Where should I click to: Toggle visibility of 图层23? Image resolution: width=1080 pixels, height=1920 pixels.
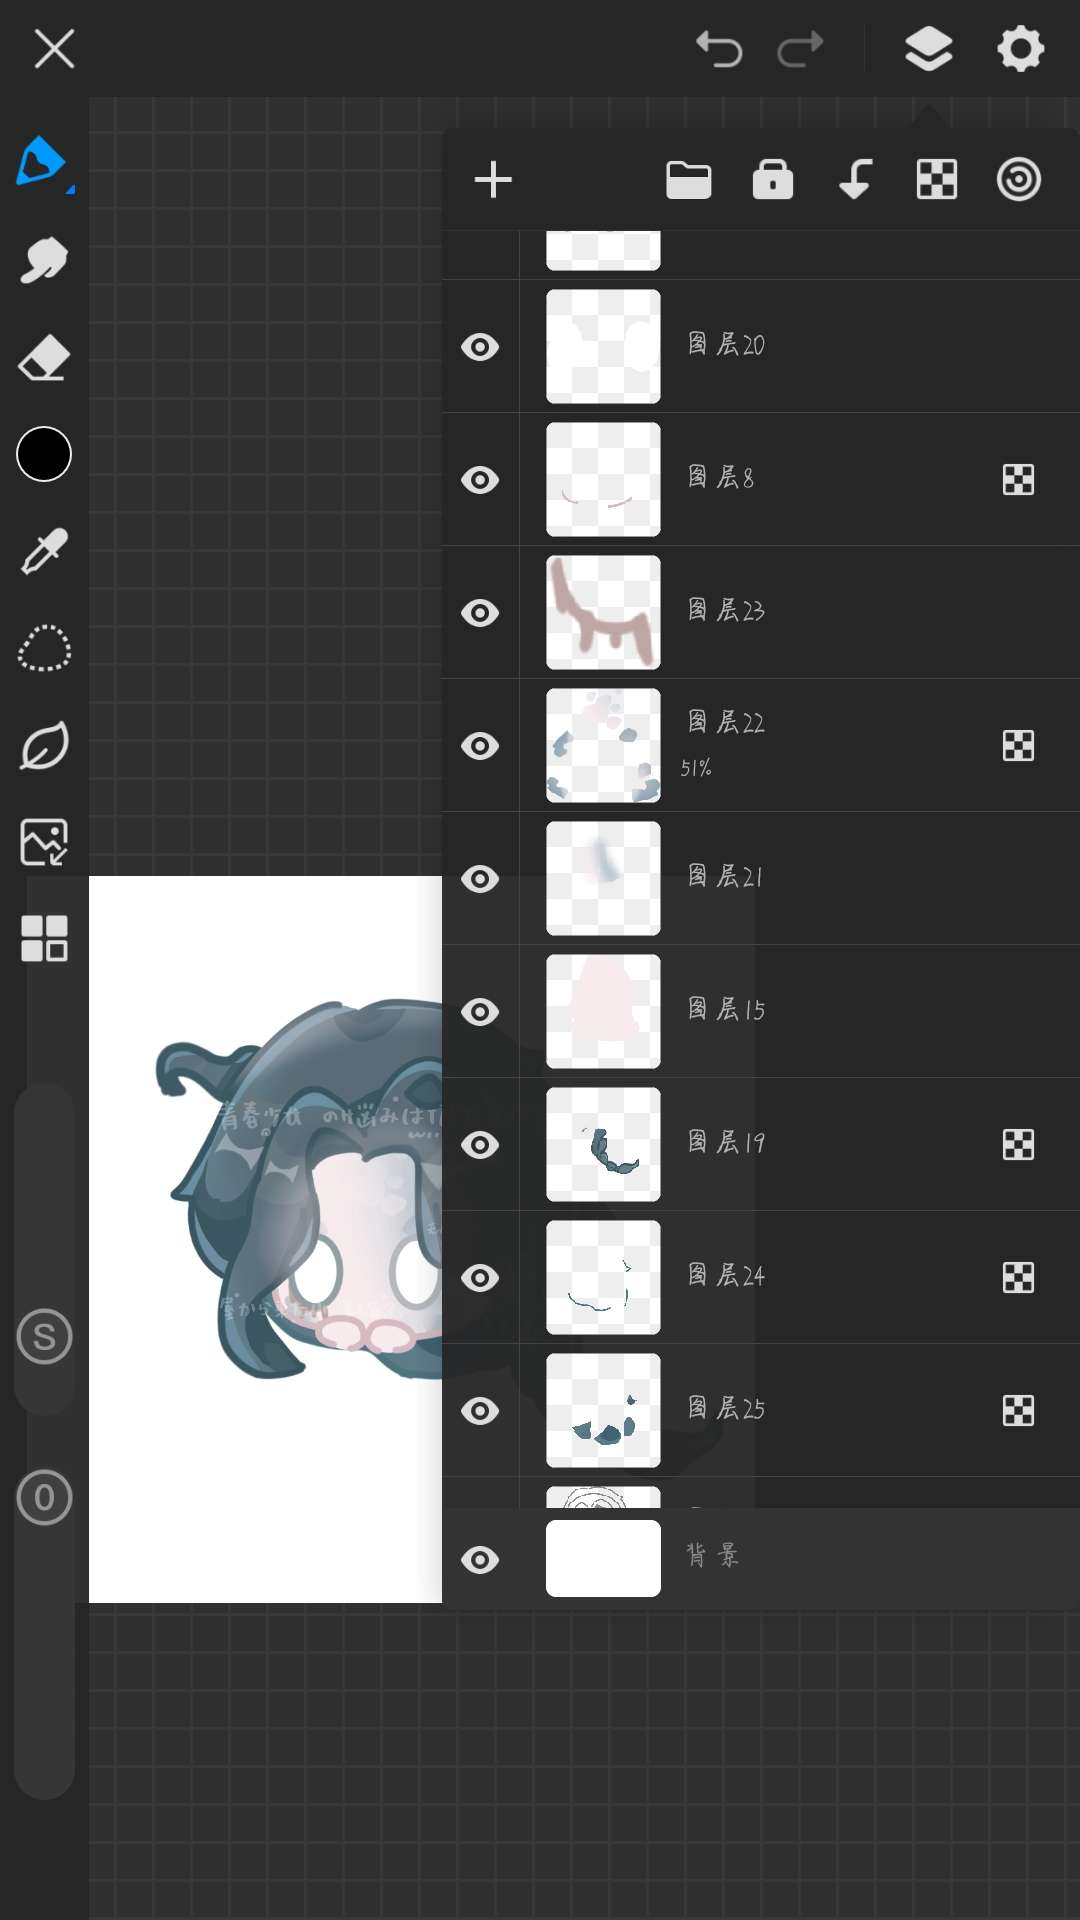(x=480, y=613)
